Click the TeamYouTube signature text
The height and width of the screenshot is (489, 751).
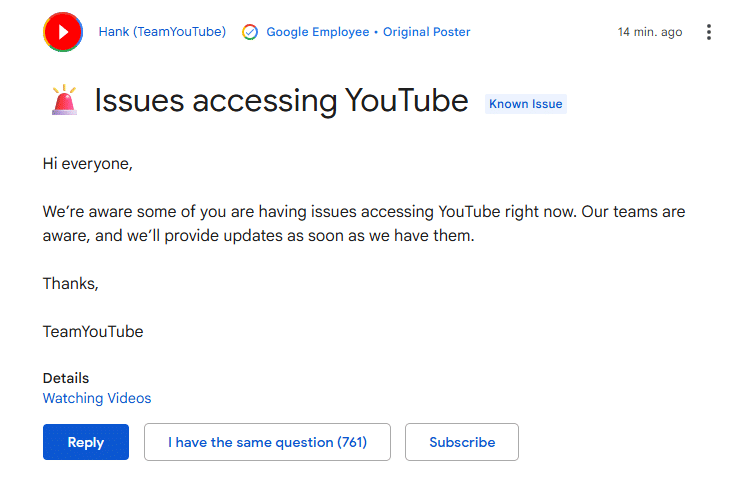pyautogui.click(x=93, y=331)
